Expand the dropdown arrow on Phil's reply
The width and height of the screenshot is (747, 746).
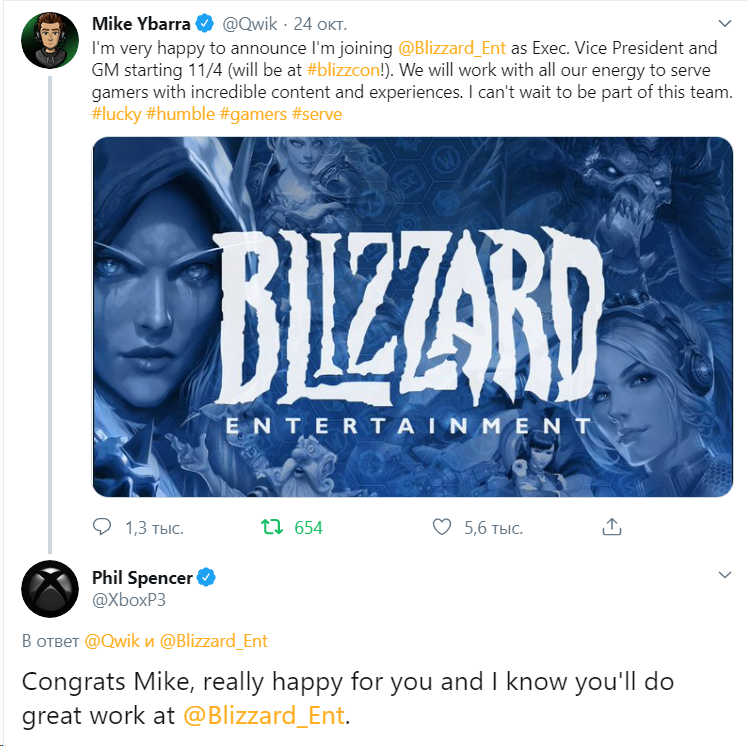725,576
